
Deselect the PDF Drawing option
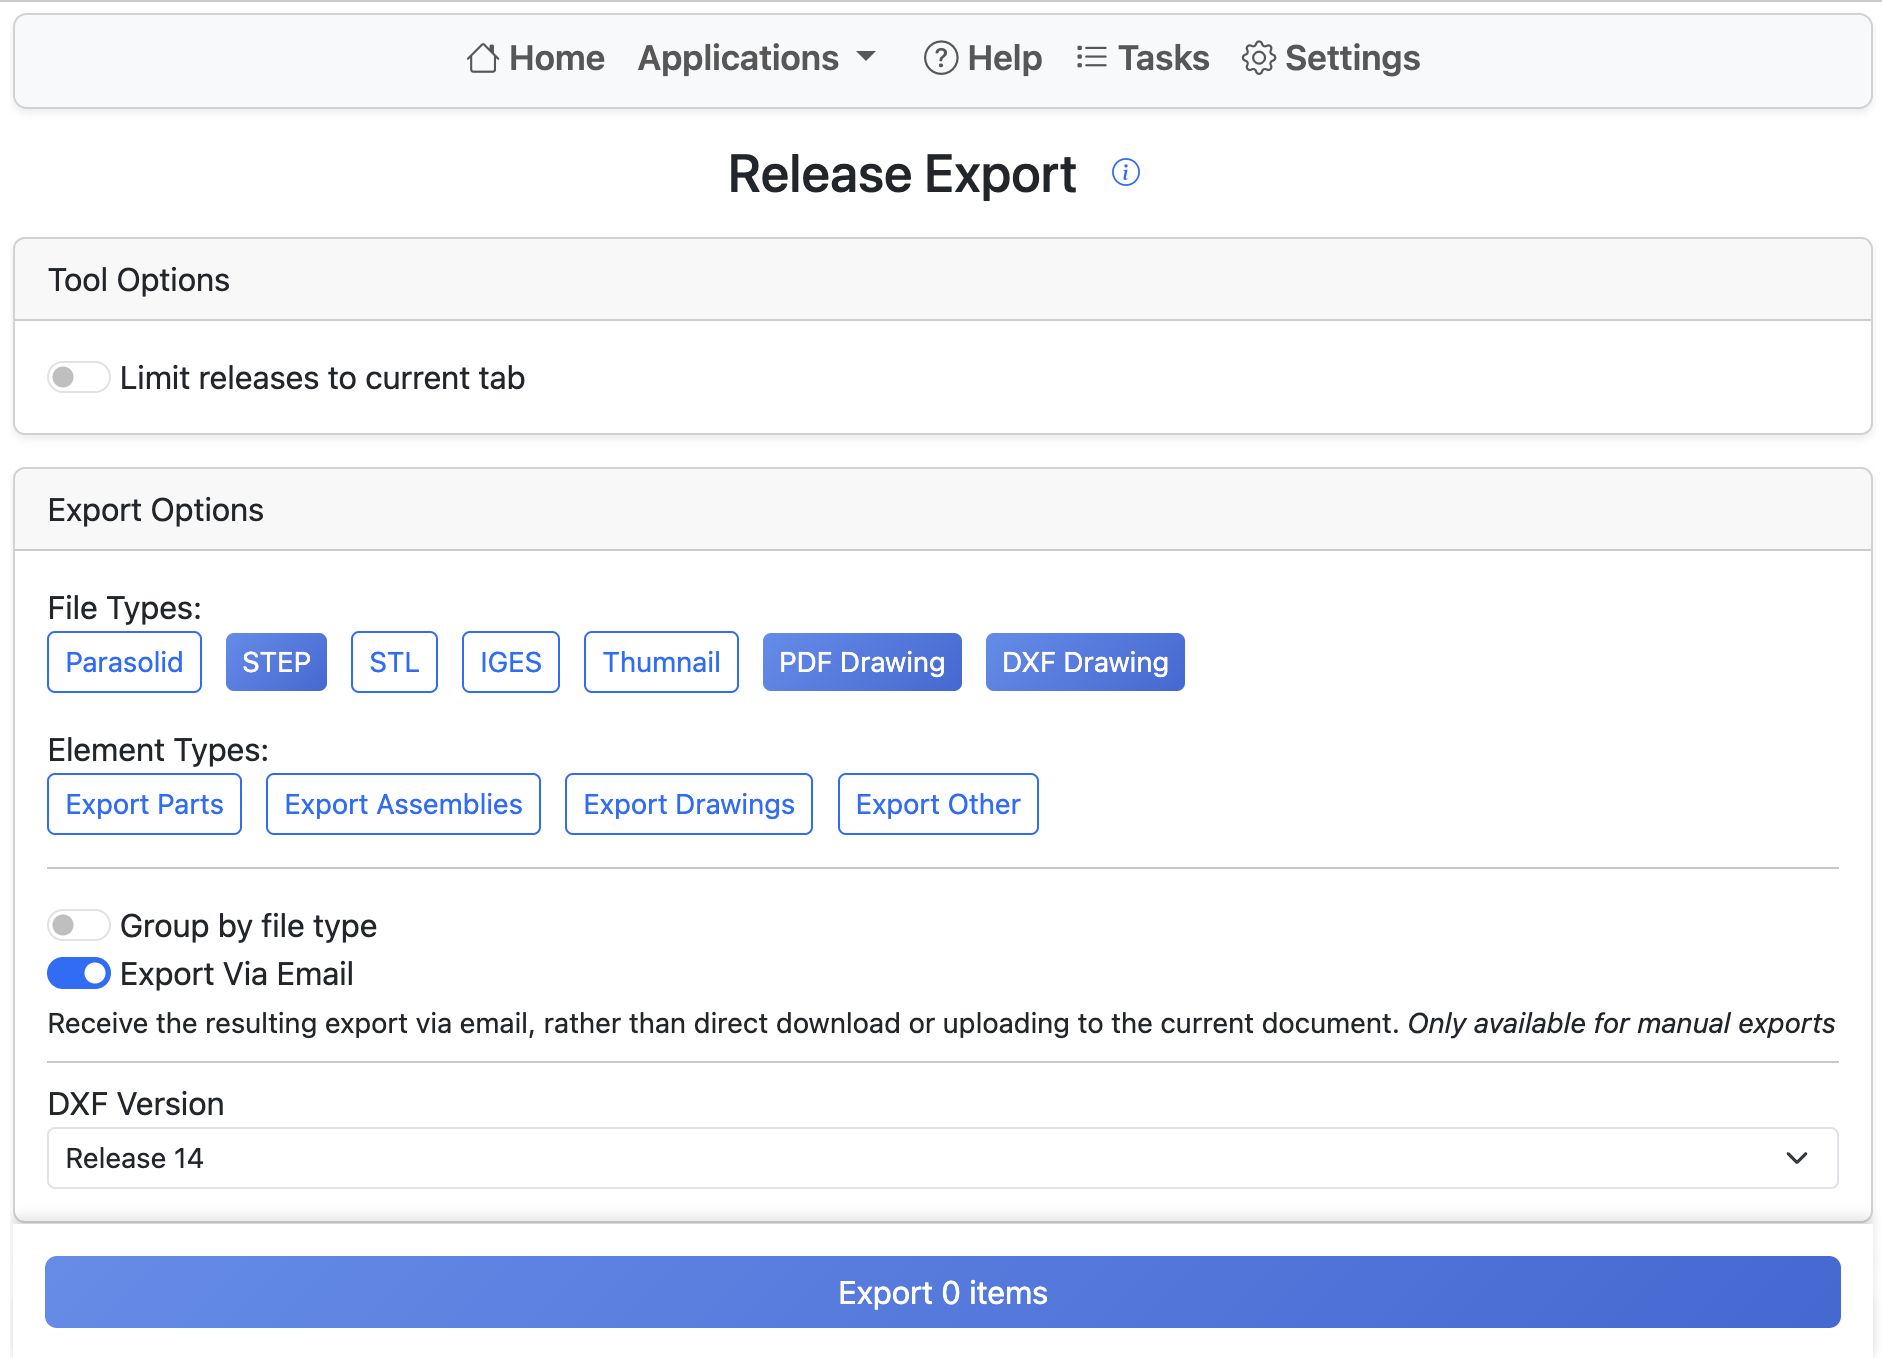(862, 661)
